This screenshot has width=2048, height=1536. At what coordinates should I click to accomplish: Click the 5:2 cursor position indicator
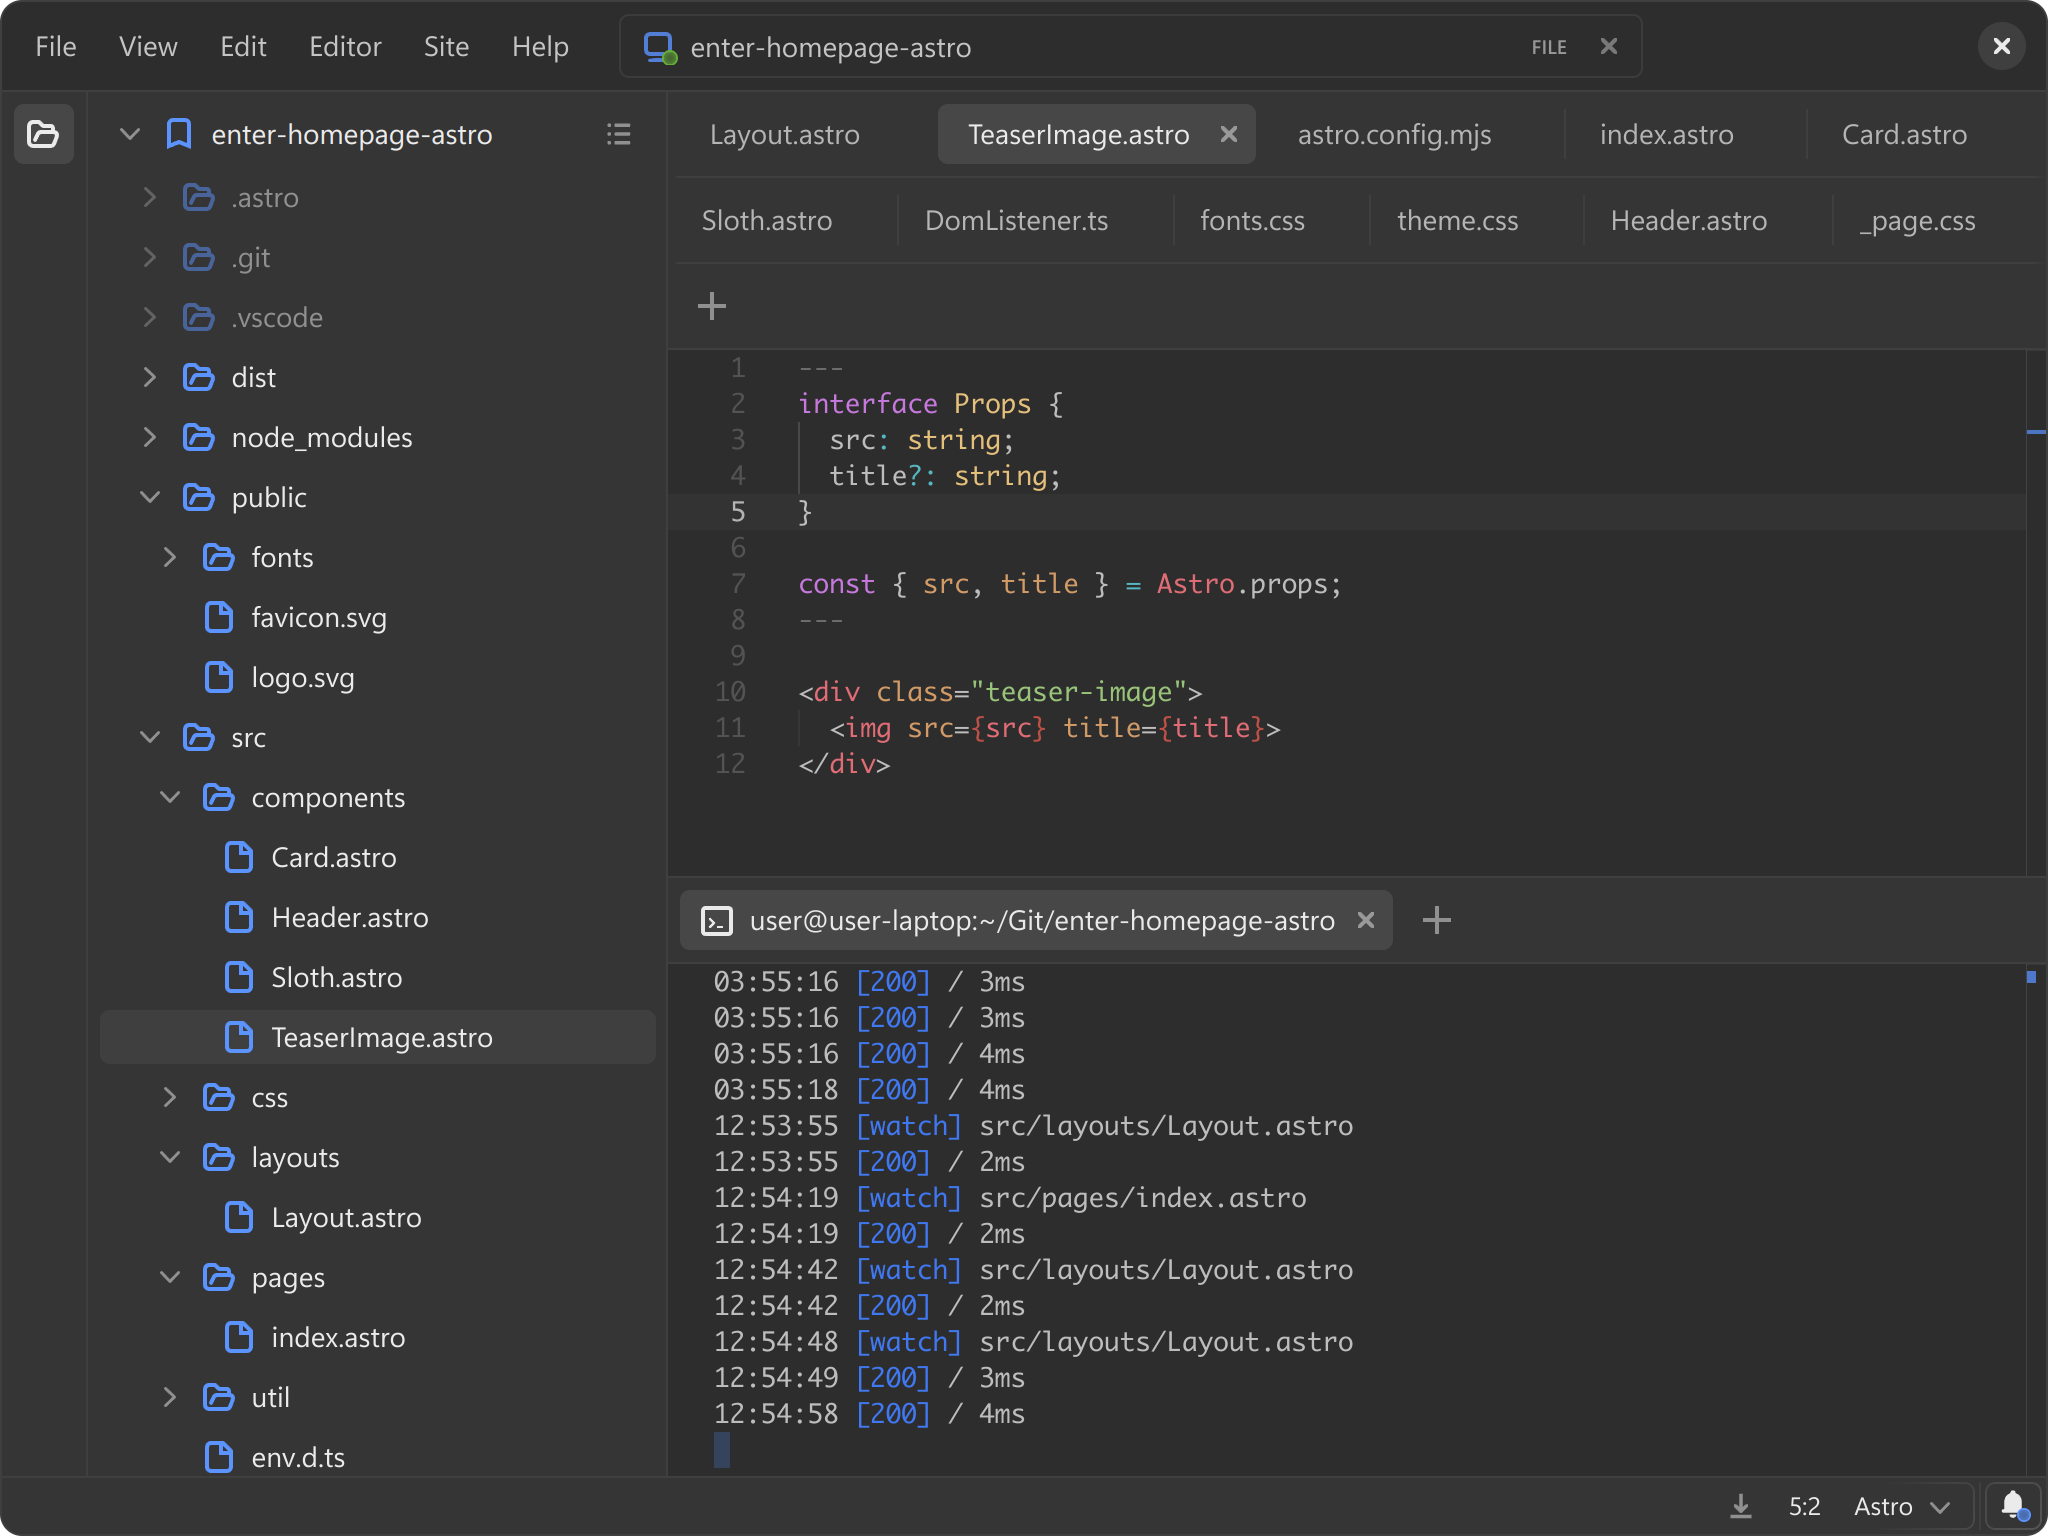tap(1804, 1506)
